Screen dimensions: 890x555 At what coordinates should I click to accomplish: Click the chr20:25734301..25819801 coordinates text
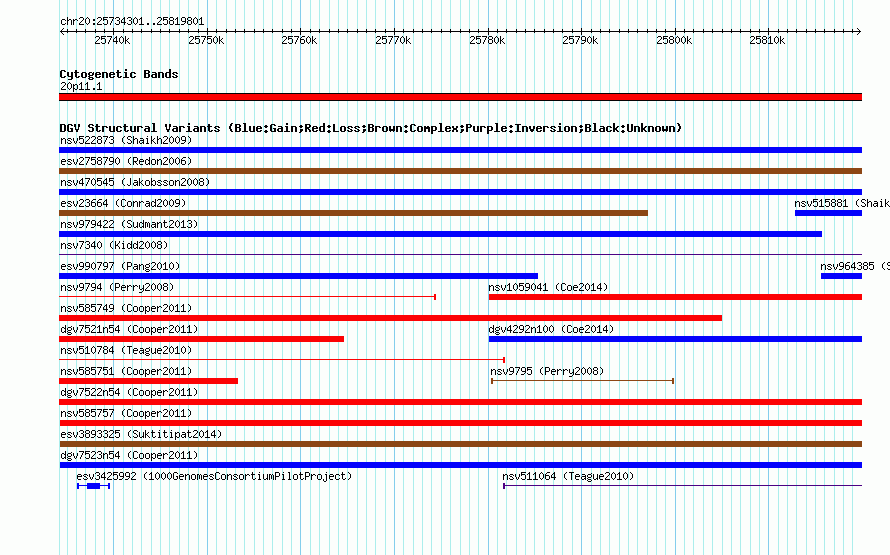[x=132, y=22]
